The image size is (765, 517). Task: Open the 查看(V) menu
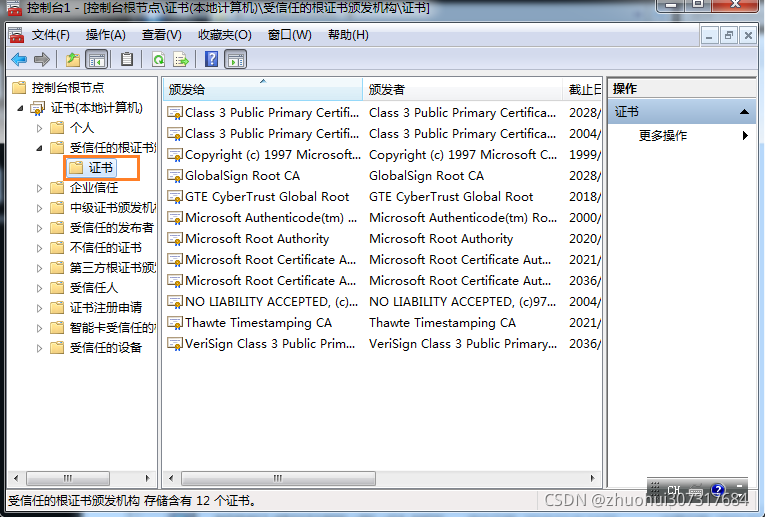coord(162,35)
